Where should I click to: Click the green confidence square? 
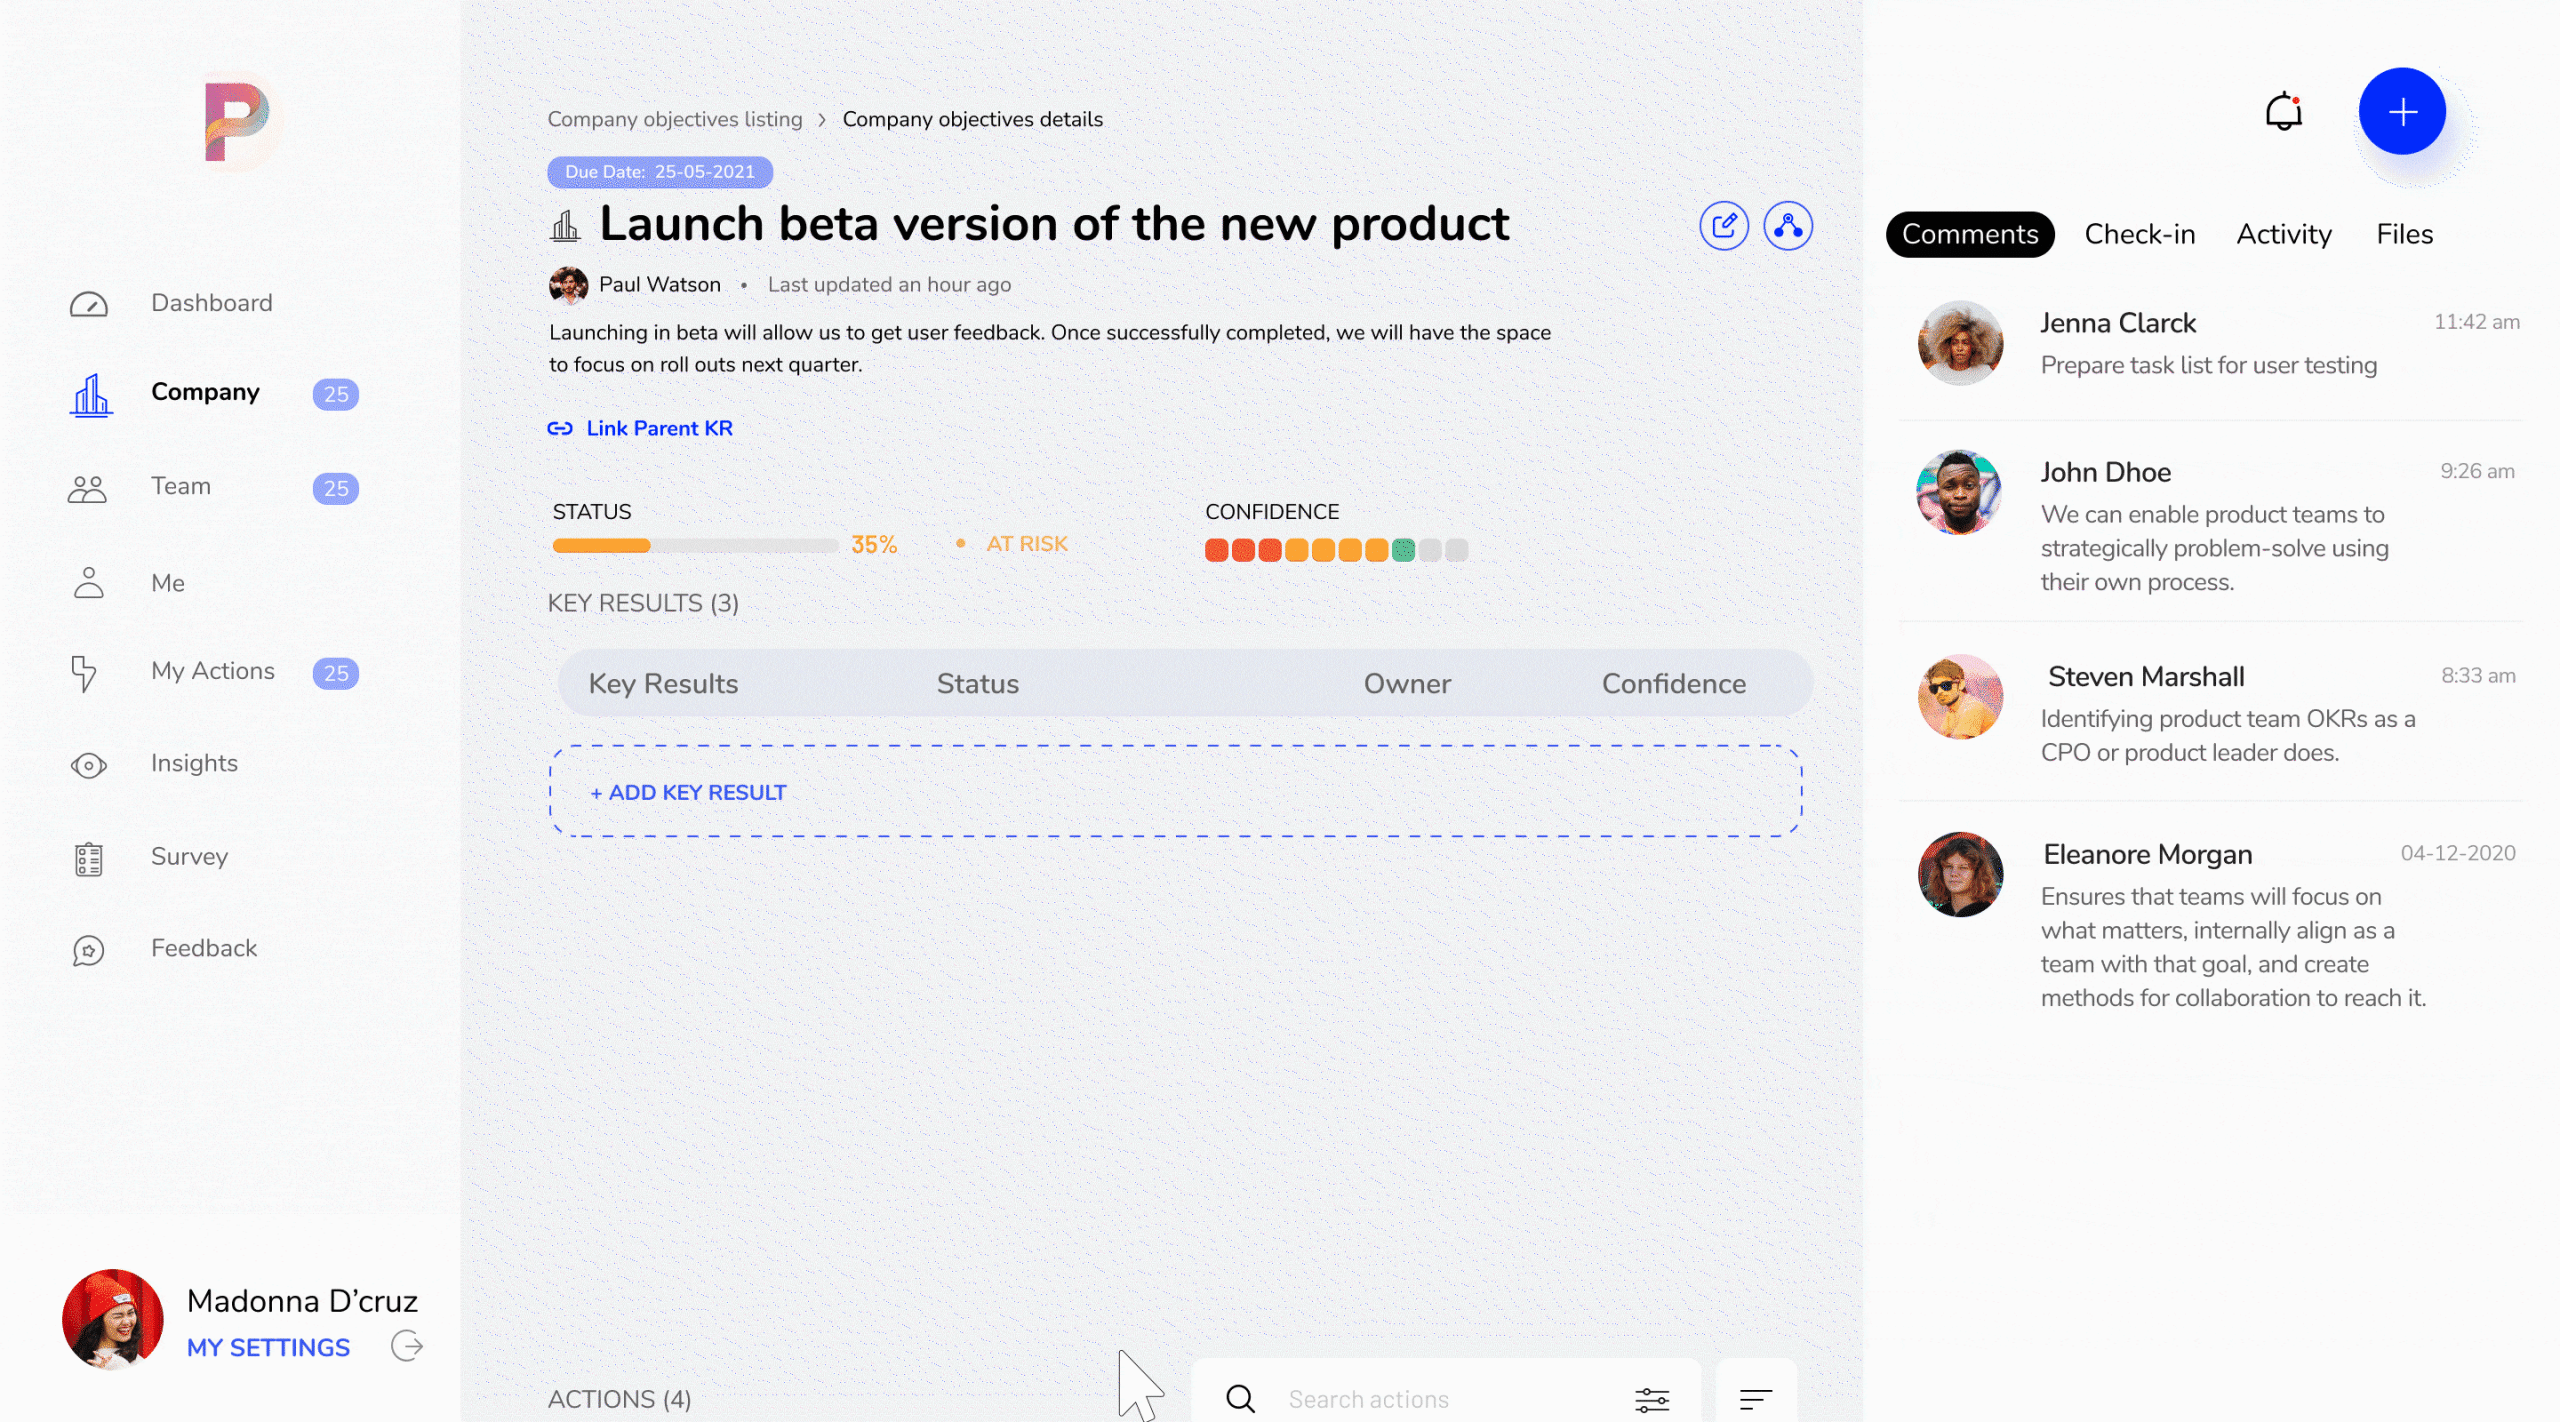(1403, 550)
